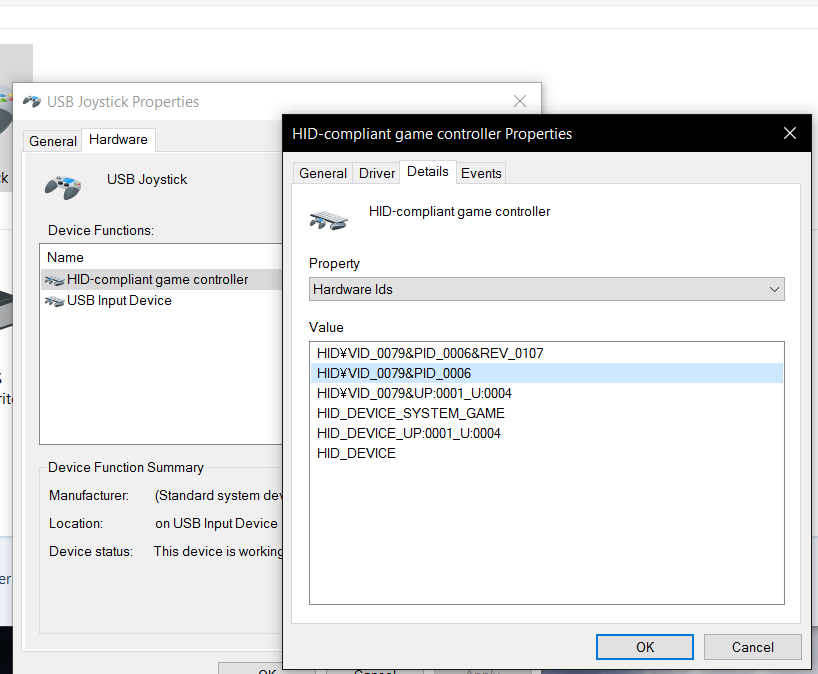Click the large USB Joystick gamepad icon

[63, 187]
